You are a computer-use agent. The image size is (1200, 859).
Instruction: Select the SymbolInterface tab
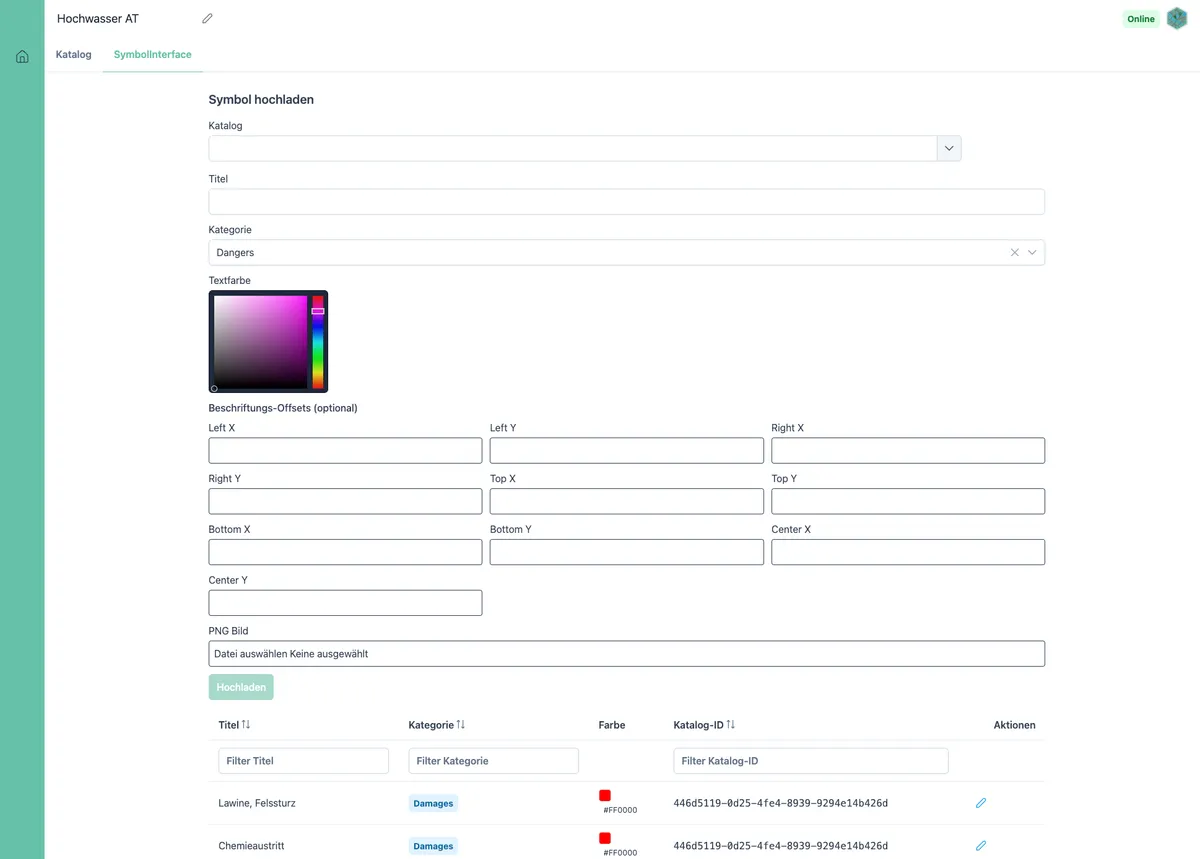point(152,54)
